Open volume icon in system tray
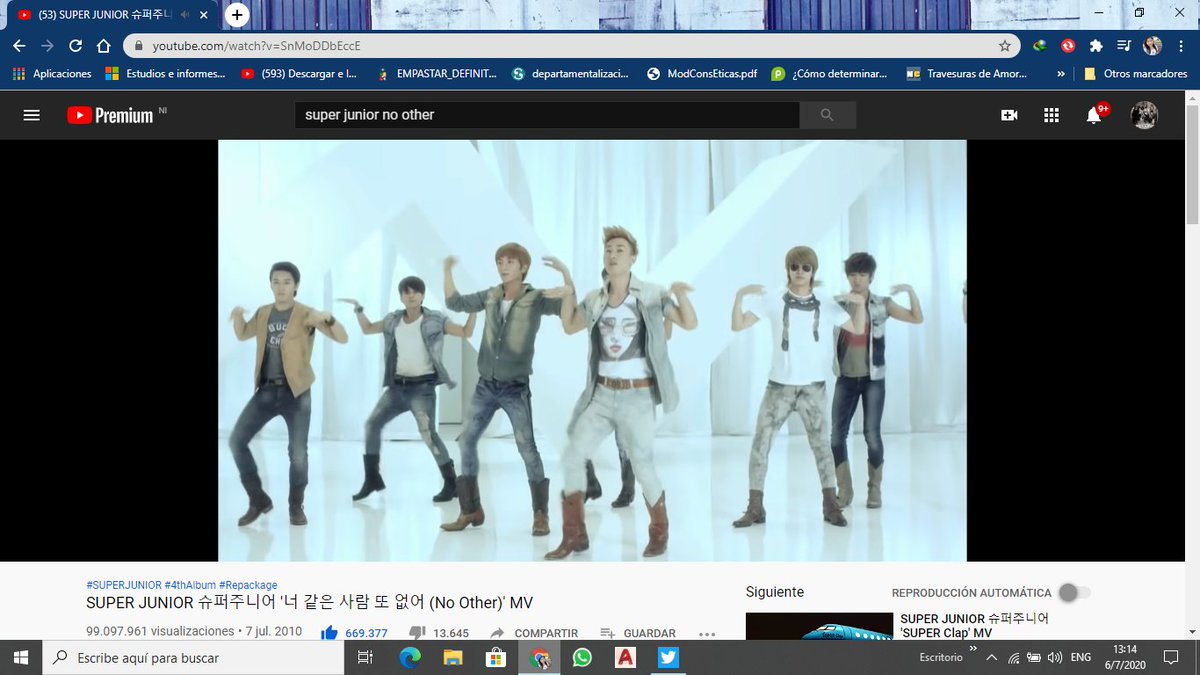The width and height of the screenshot is (1200, 675). click(x=1054, y=658)
